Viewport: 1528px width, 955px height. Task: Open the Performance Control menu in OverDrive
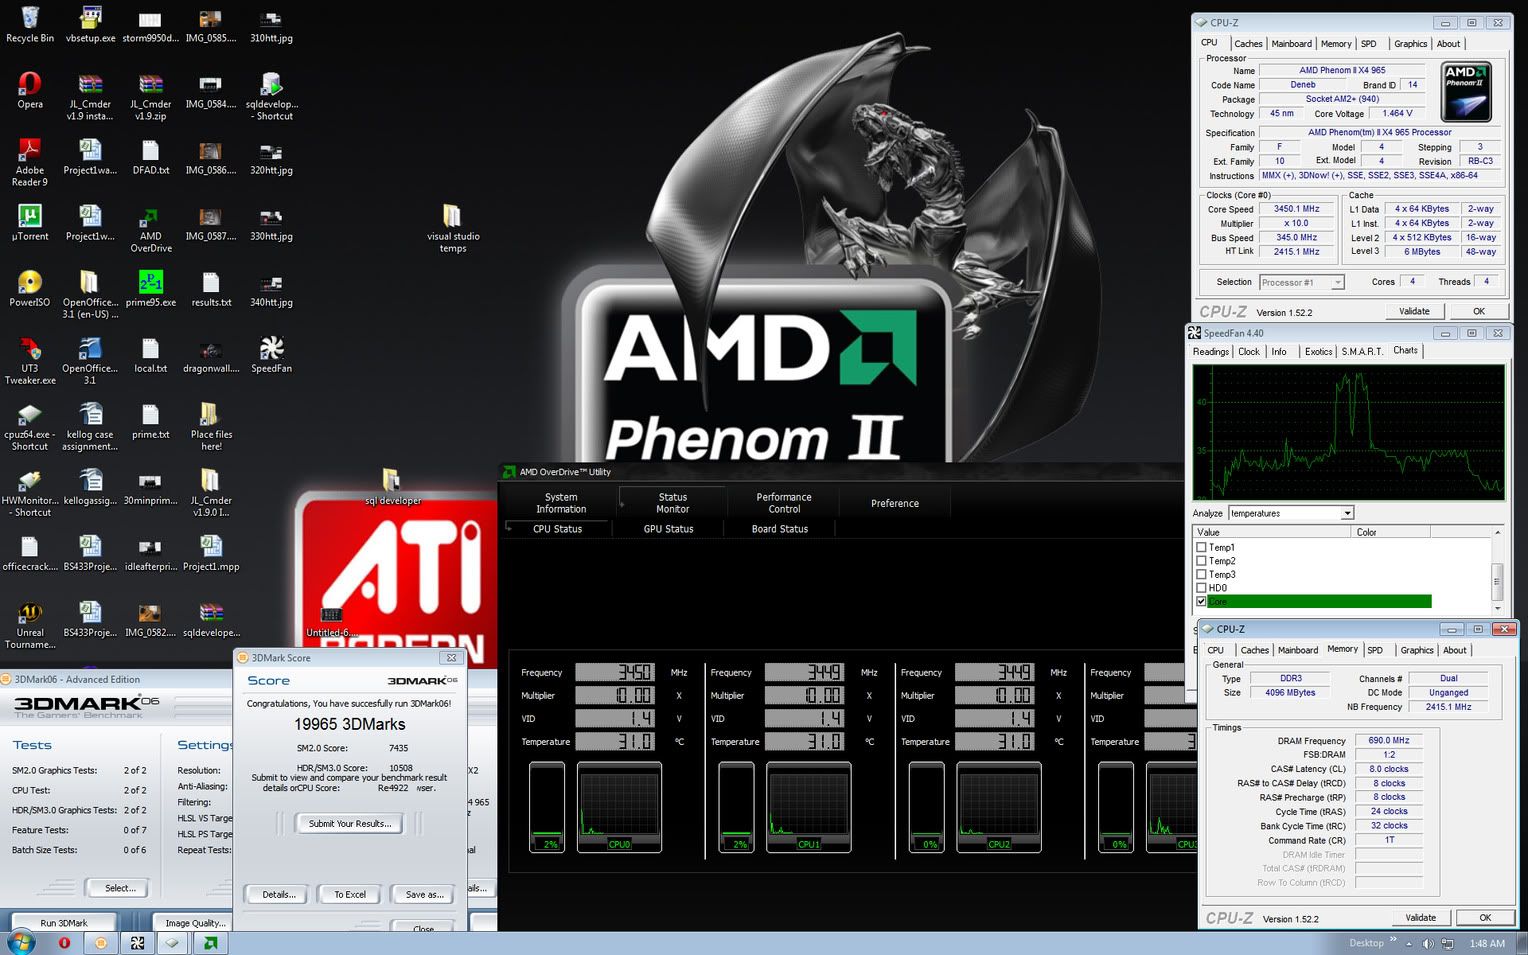[784, 503]
